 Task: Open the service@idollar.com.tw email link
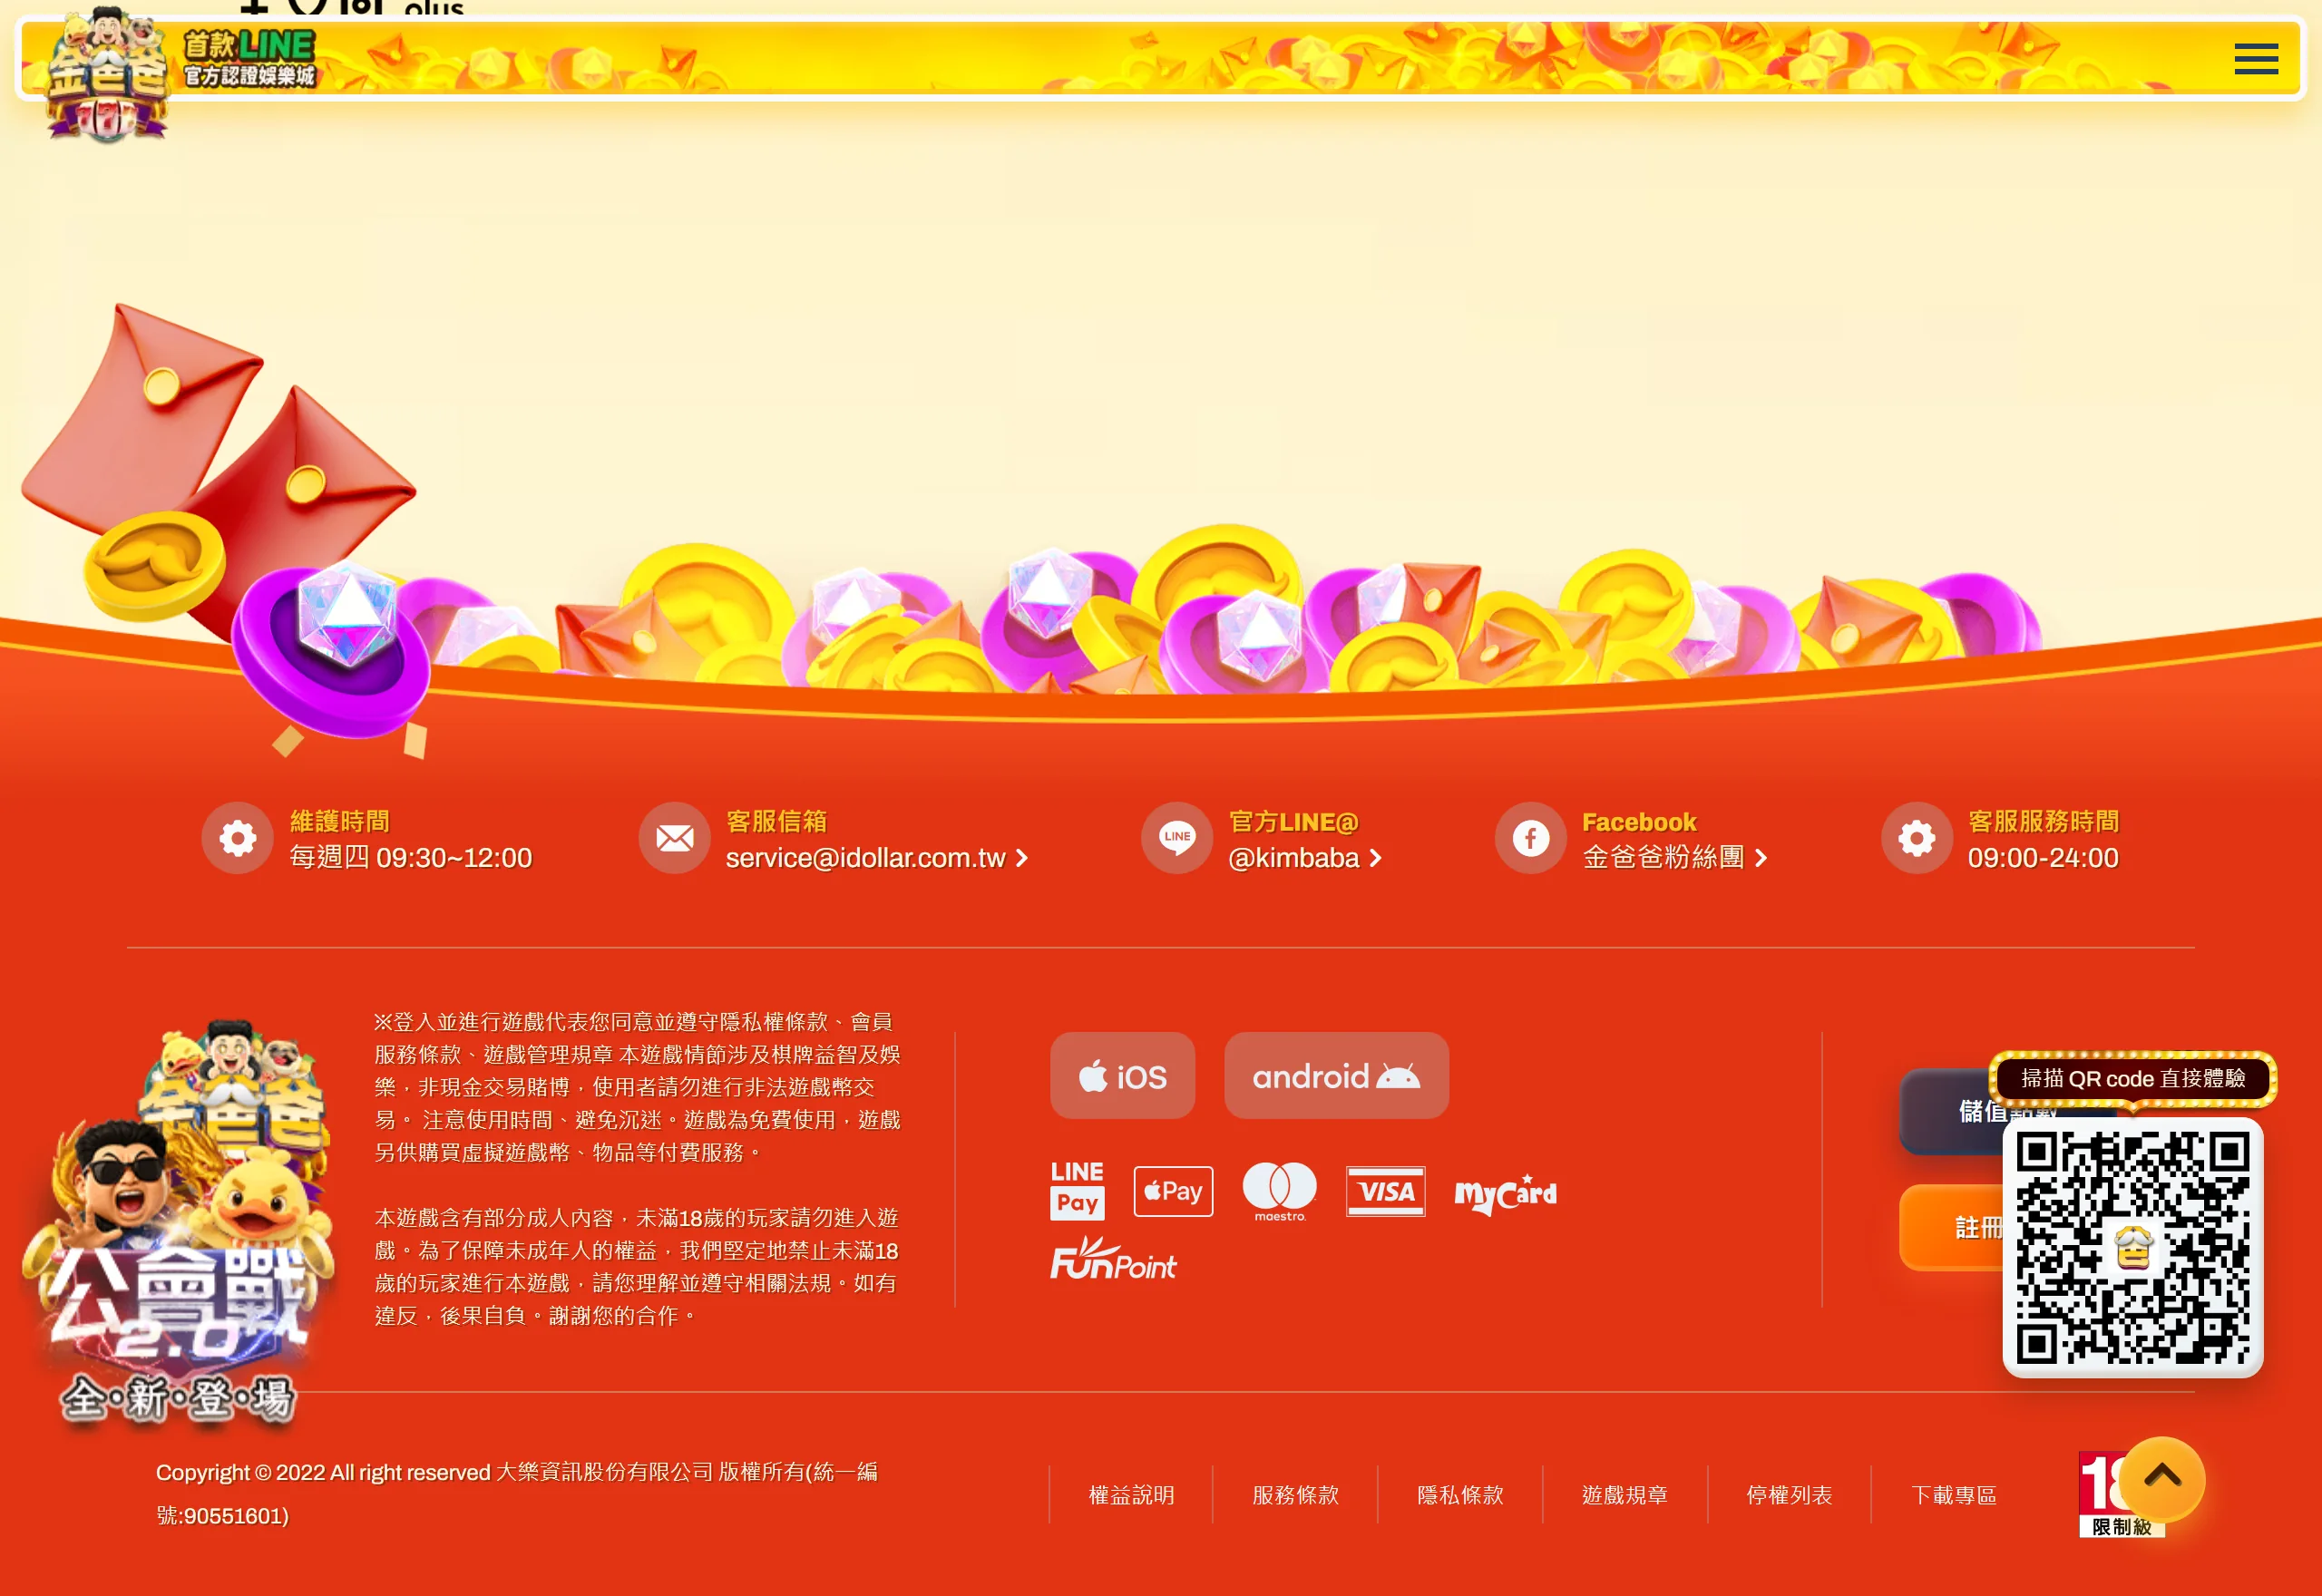coord(876,858)
